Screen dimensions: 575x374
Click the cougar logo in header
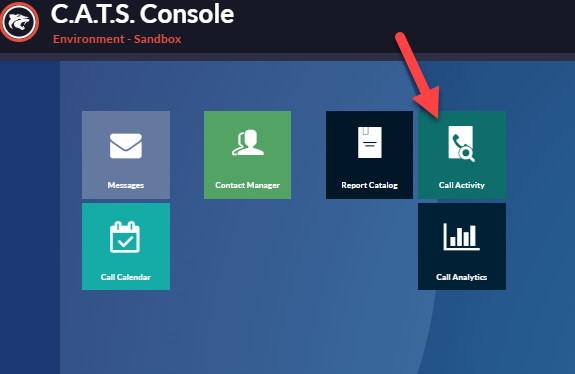point(19,22)
